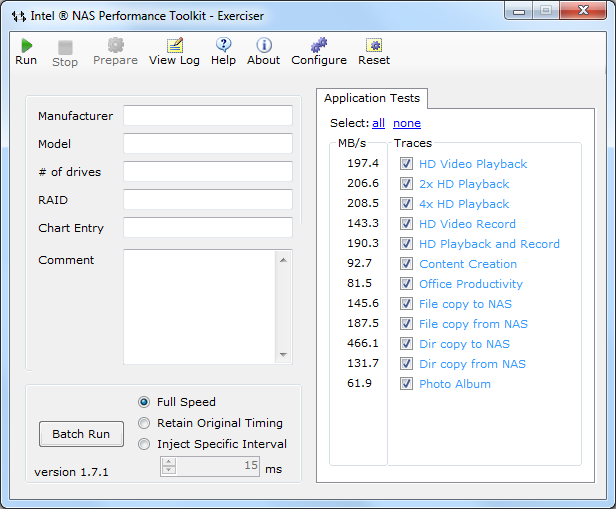Viewport: 616px width, 509px height.
Task: Click inside the Comment text area
Action: tap(200, 307)
